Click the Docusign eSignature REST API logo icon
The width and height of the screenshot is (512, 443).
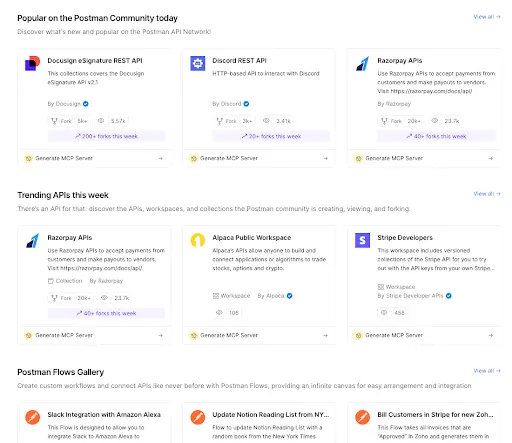pyautogui.click(x=32, y=63)
